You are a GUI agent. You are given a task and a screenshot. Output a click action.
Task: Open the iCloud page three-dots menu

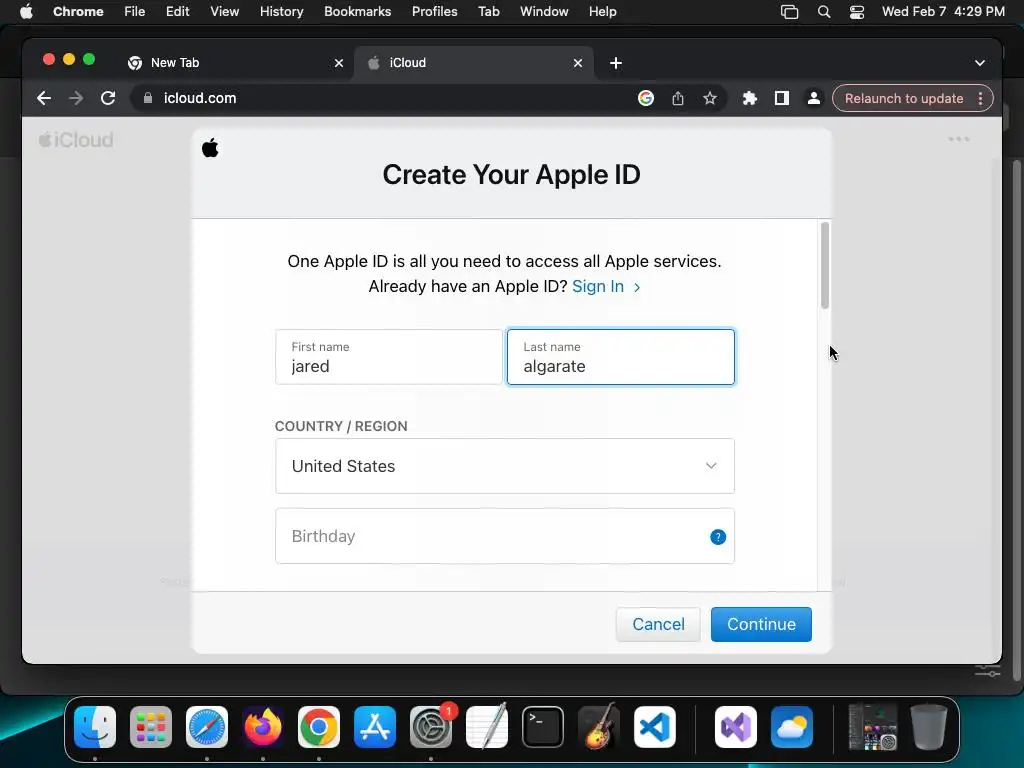[959, 138]
